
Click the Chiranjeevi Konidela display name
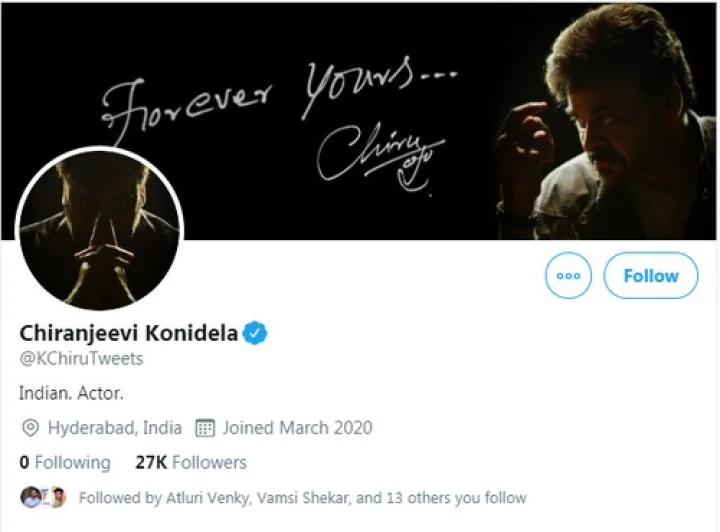(x=129, y=334)
